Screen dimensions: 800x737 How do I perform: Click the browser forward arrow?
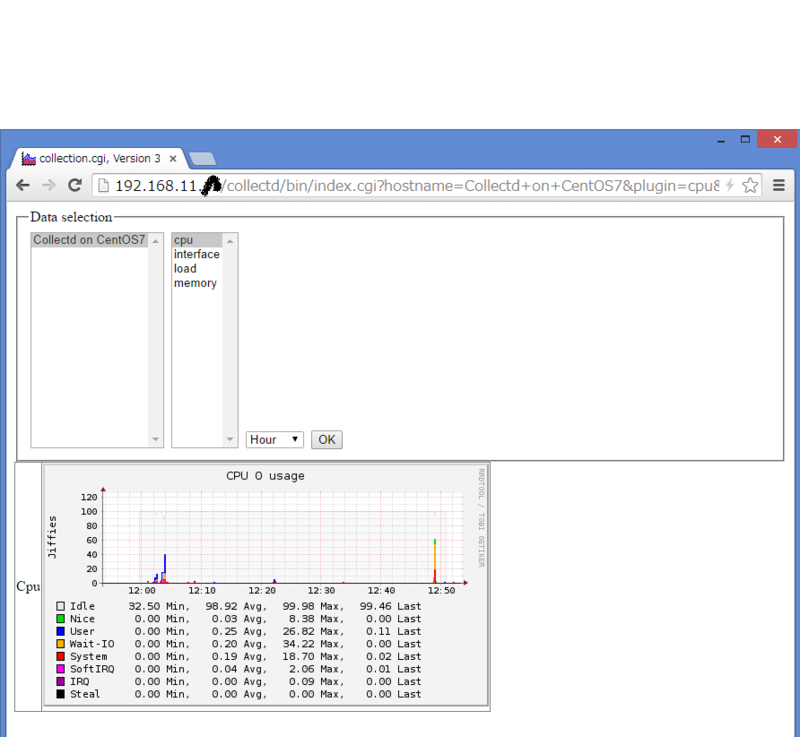(x=48, y=185)
